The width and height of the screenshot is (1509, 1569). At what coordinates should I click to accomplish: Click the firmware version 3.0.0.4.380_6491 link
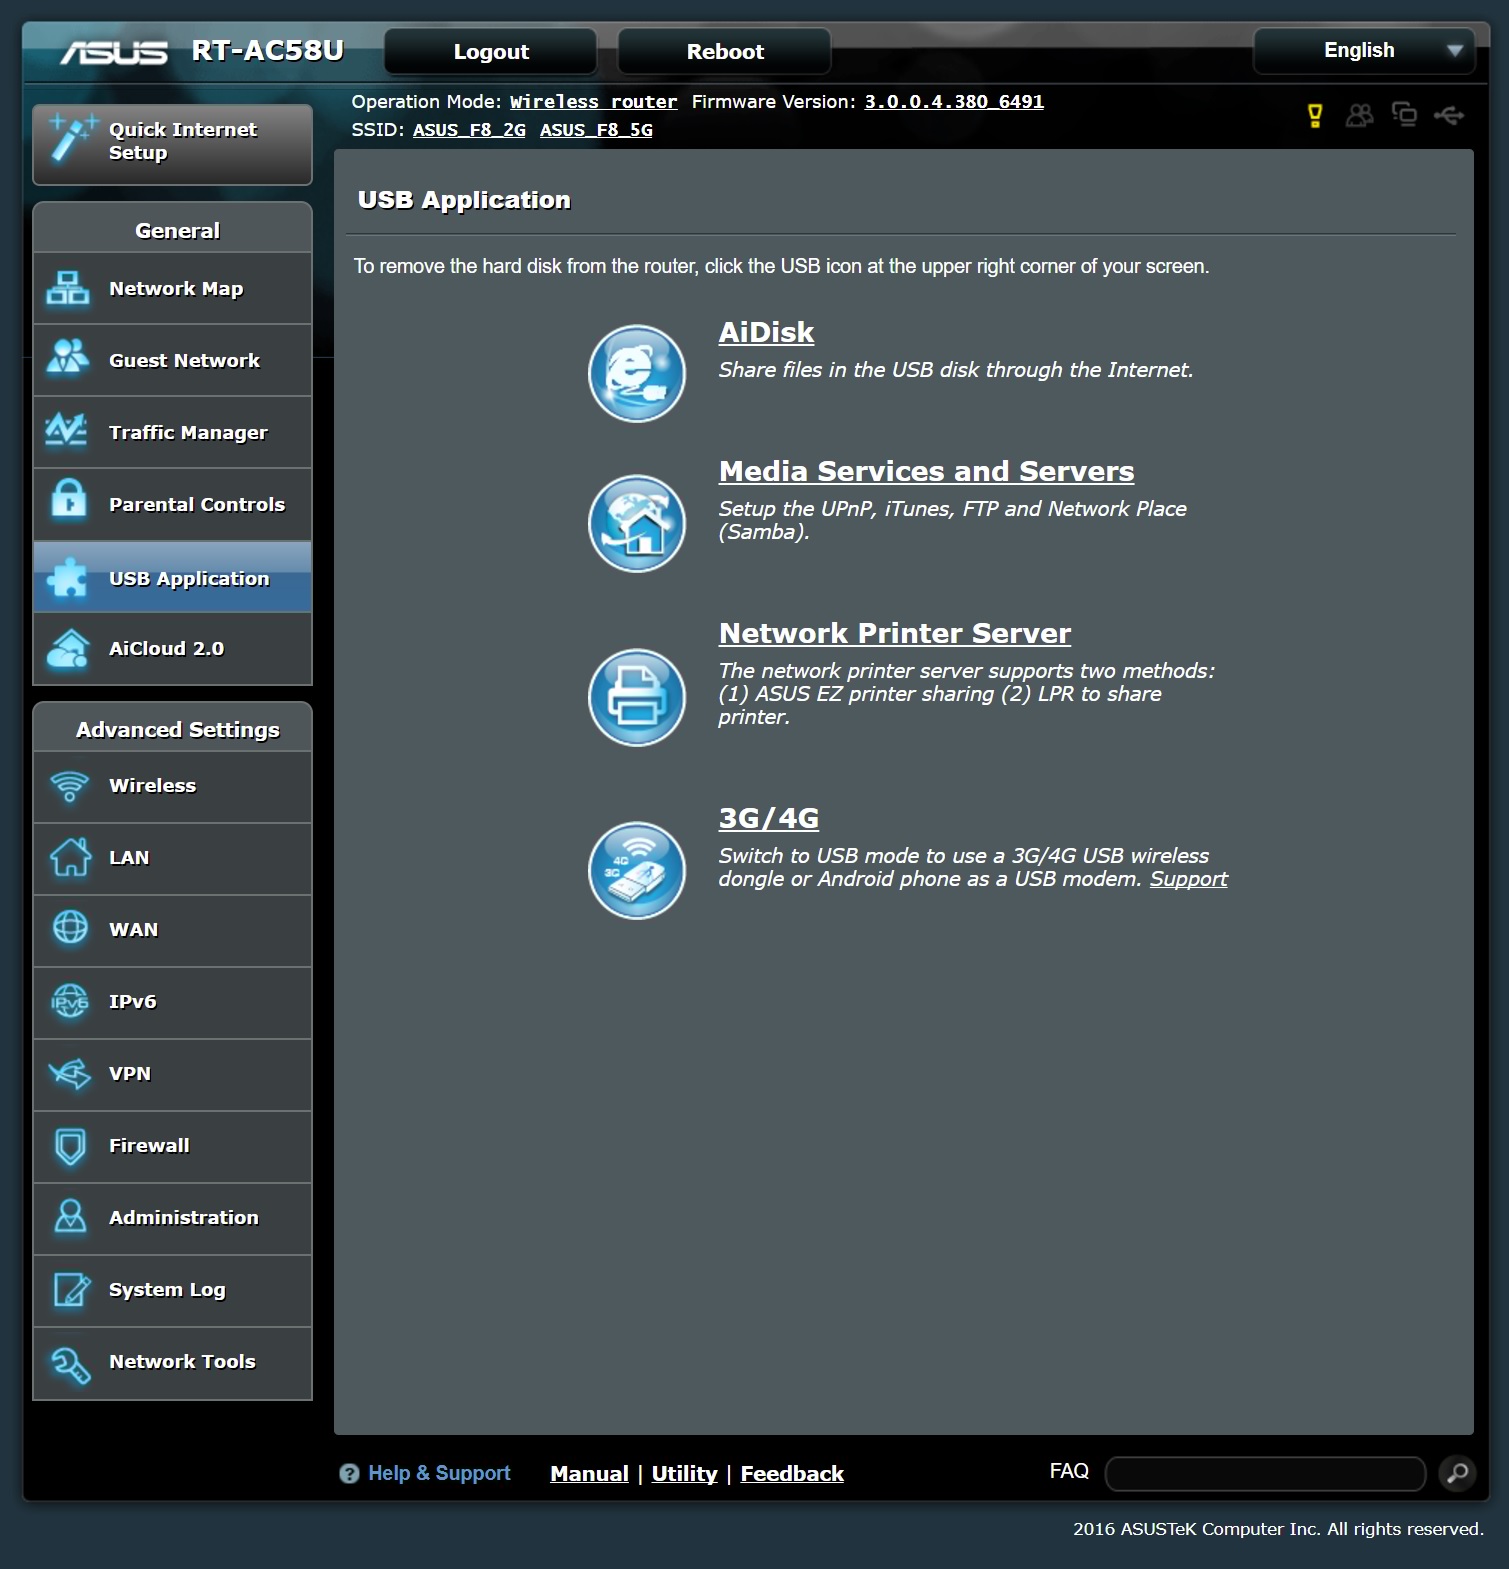point(954,102)
